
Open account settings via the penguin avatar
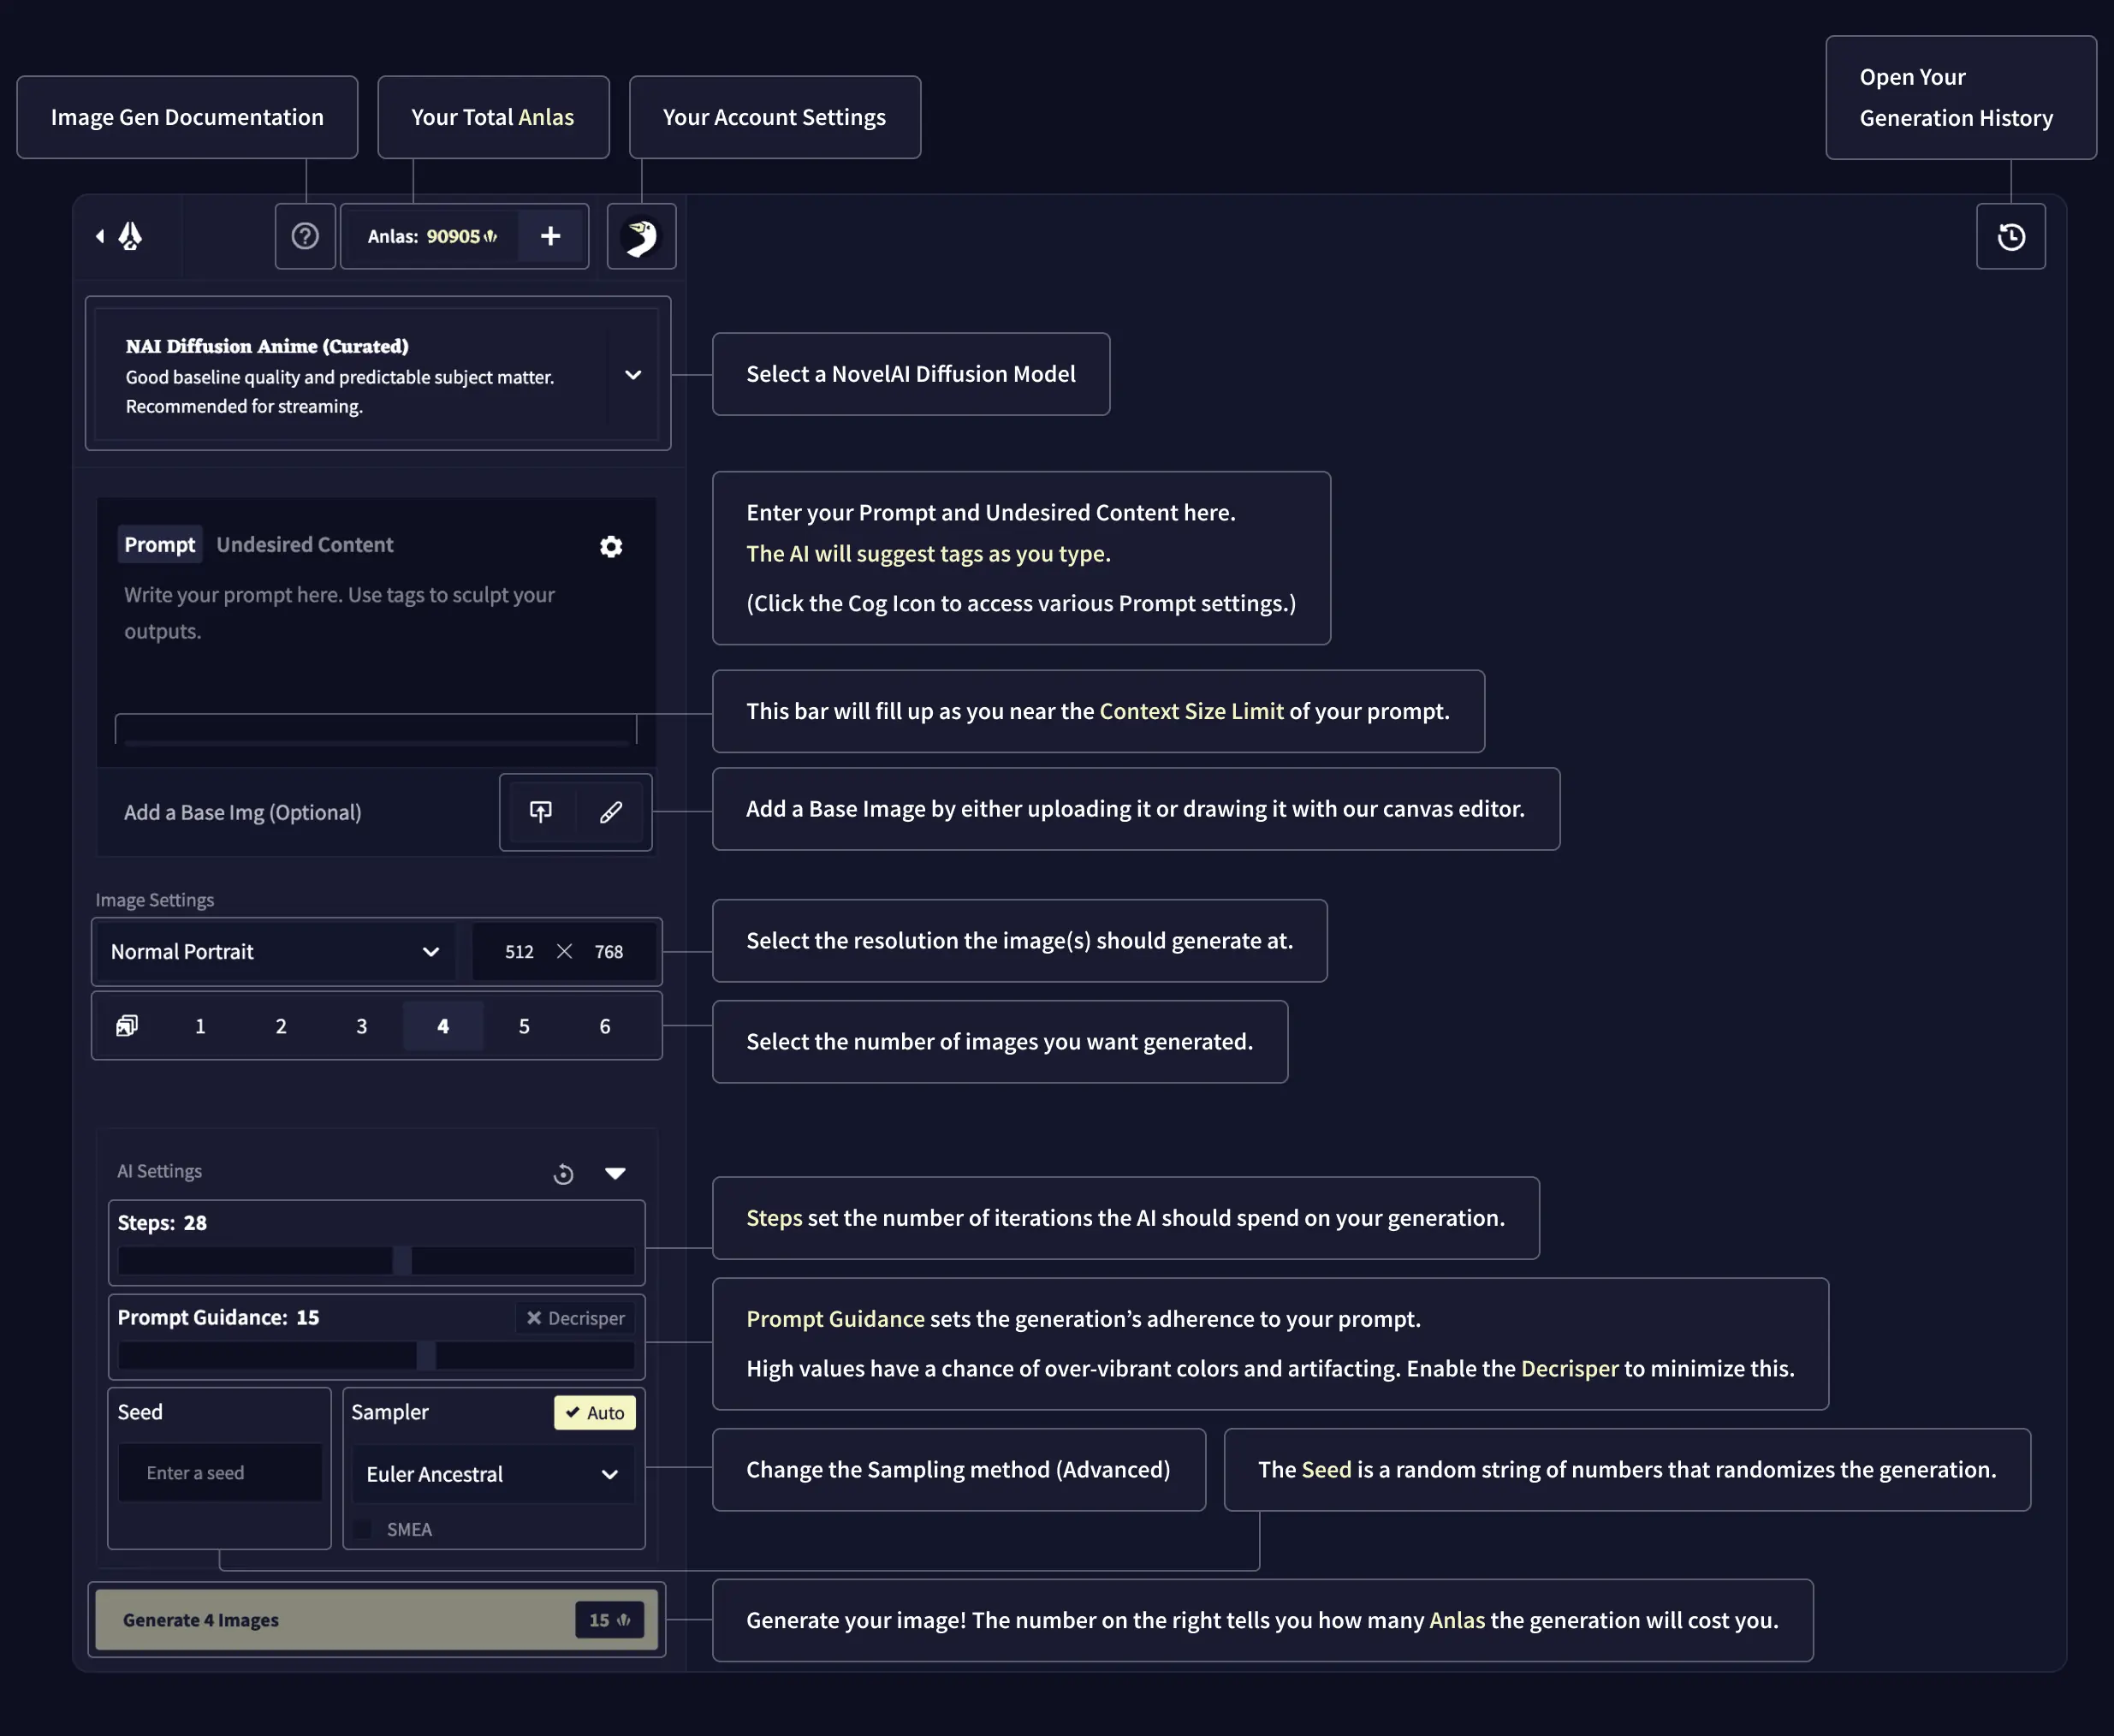click(x=641, y=236)
